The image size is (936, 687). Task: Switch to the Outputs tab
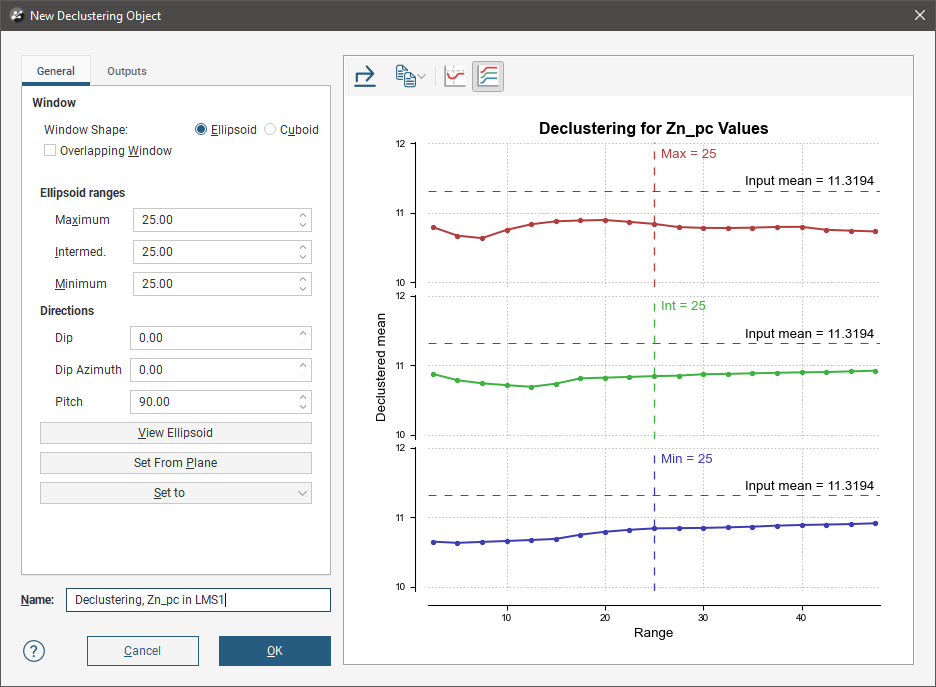click(127, 71)
